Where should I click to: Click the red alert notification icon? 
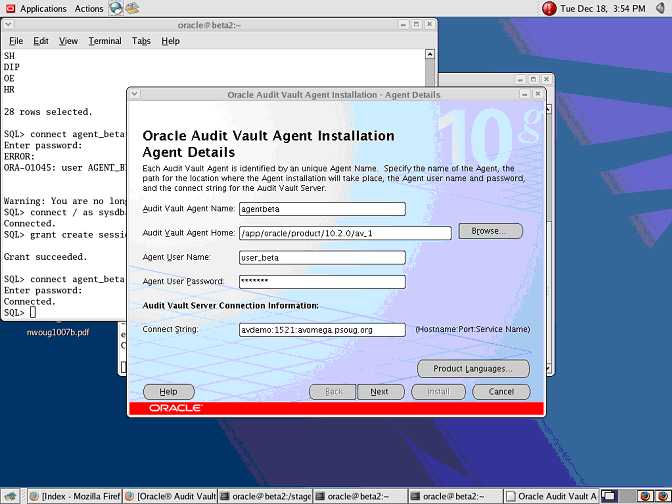549,8
